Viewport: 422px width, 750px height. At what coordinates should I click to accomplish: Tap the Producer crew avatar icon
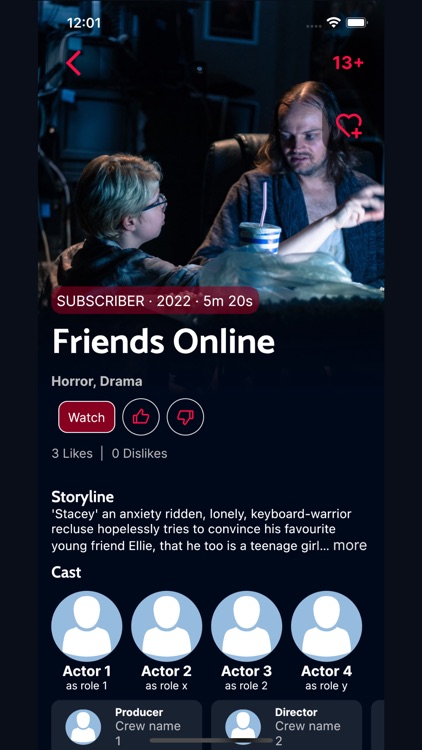point(83,727)
